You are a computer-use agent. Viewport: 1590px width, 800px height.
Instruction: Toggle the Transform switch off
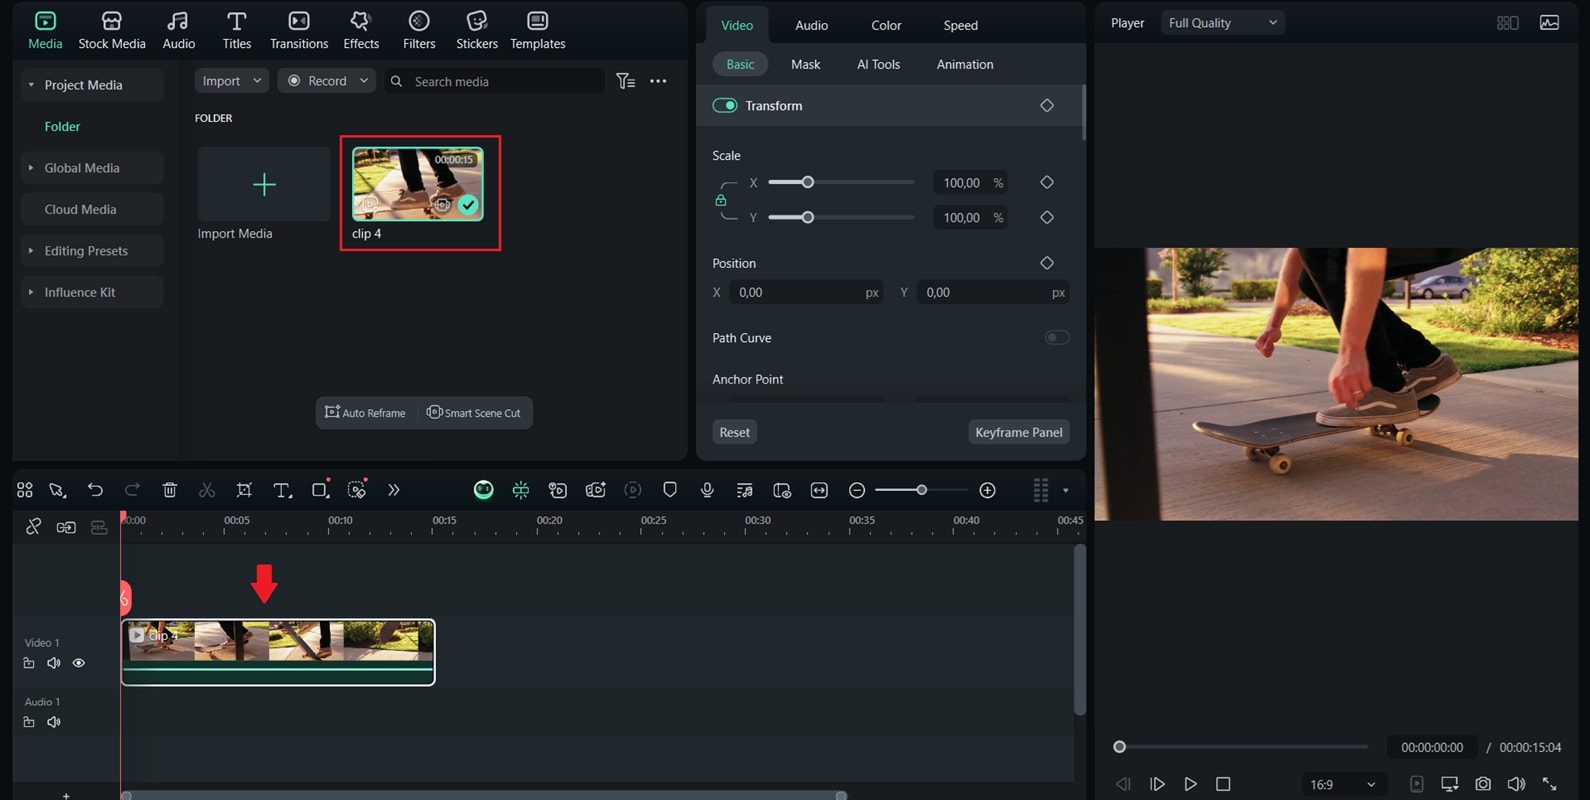(725, 105)
